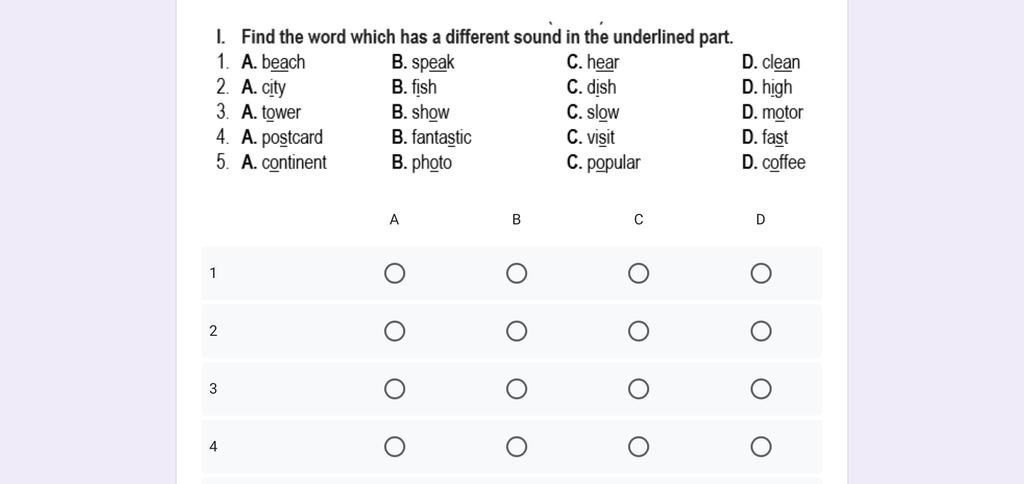Image resolution: width=1024 pixels, height=484 pixels.
Task: Mark option C for question 4
Action: 639,447
